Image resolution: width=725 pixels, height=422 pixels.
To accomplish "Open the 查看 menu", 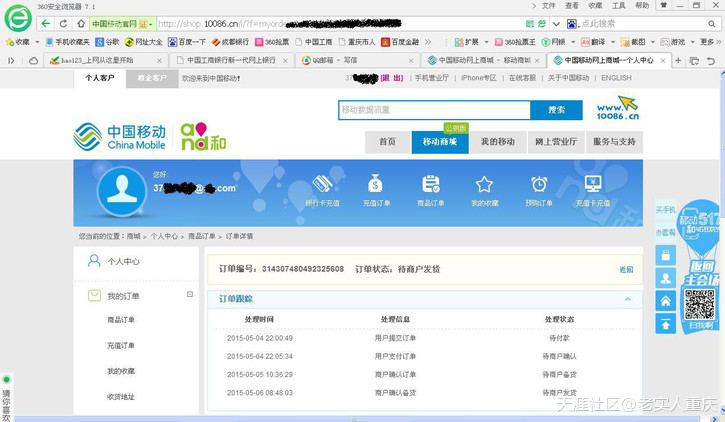I will click(x=571, y=6).
